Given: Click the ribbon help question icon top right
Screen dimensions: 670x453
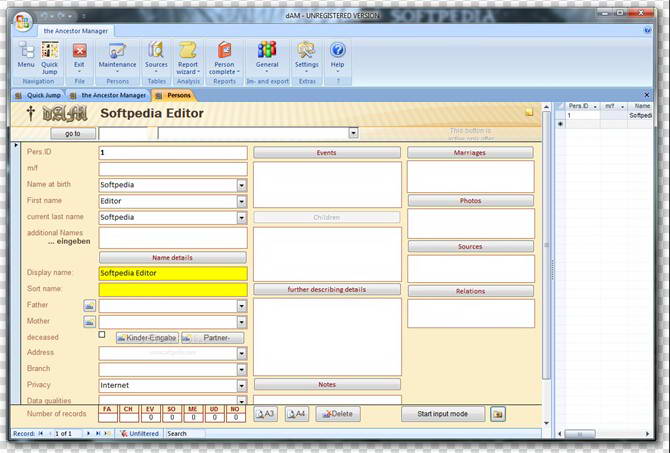Looking at the screenshot, I should click(647, 30).
